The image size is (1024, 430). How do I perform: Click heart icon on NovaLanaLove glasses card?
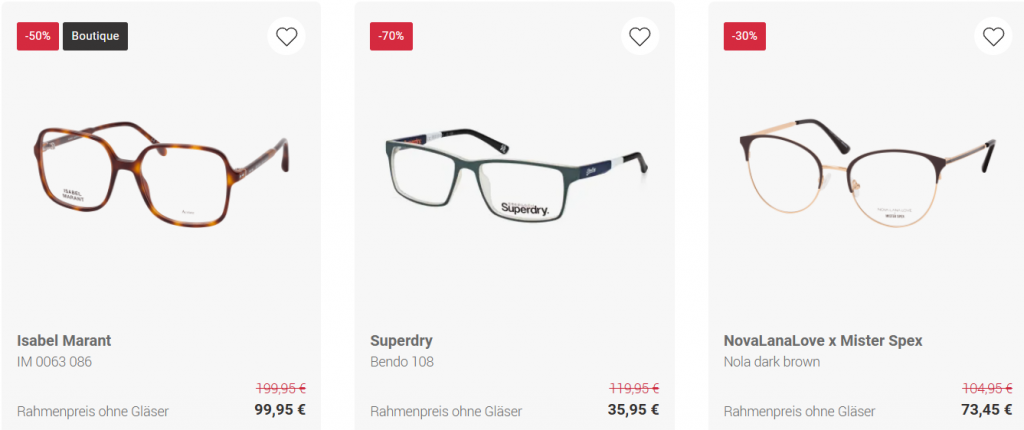[x=993, y=37]
